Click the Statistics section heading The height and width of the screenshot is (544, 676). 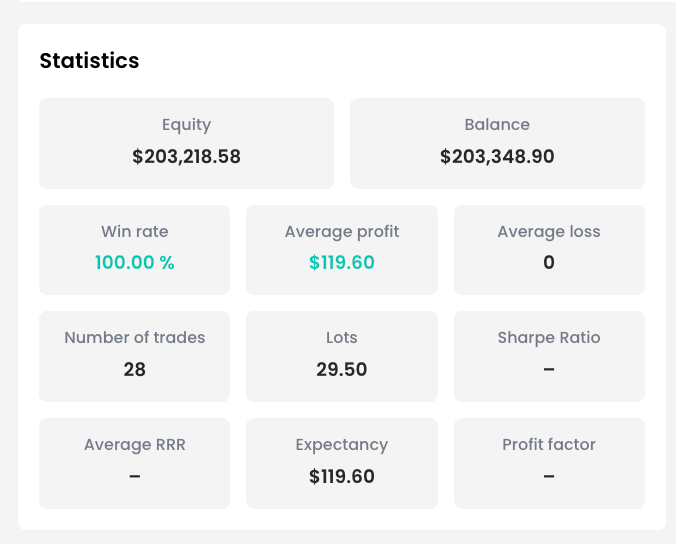click(89, 61)
